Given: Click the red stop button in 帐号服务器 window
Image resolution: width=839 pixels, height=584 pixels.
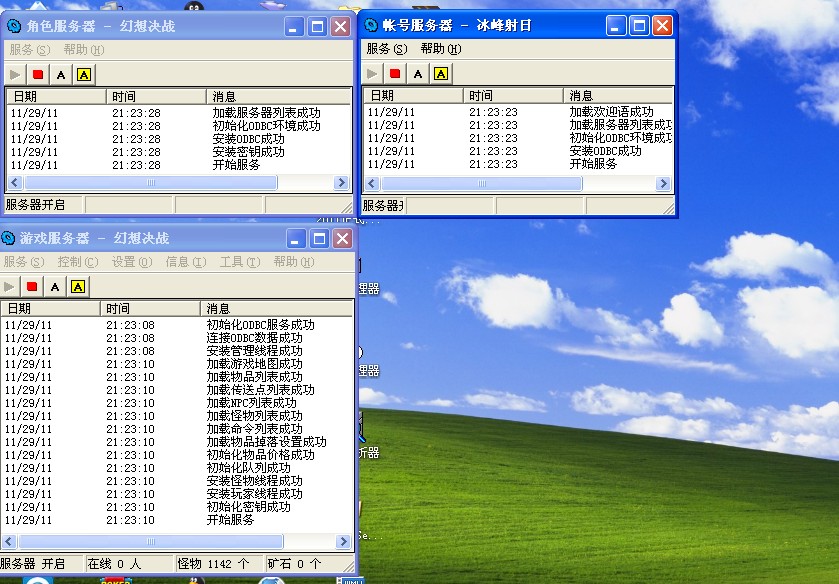Looking at the screenshot, I should tap(395, 73).
